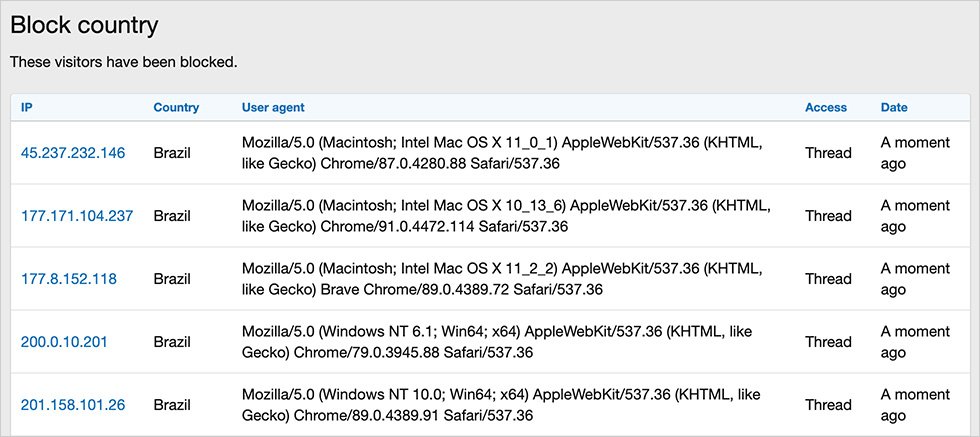Click the User agent column header
Screen dimensions: 980x437
[273, 108]
